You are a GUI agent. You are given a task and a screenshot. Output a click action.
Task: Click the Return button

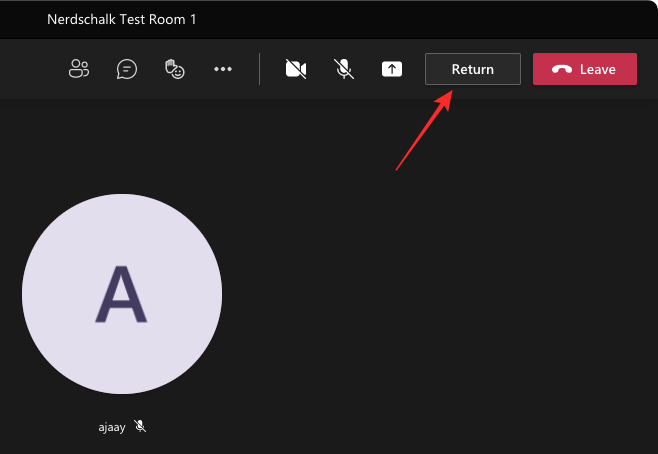[472, 69]
